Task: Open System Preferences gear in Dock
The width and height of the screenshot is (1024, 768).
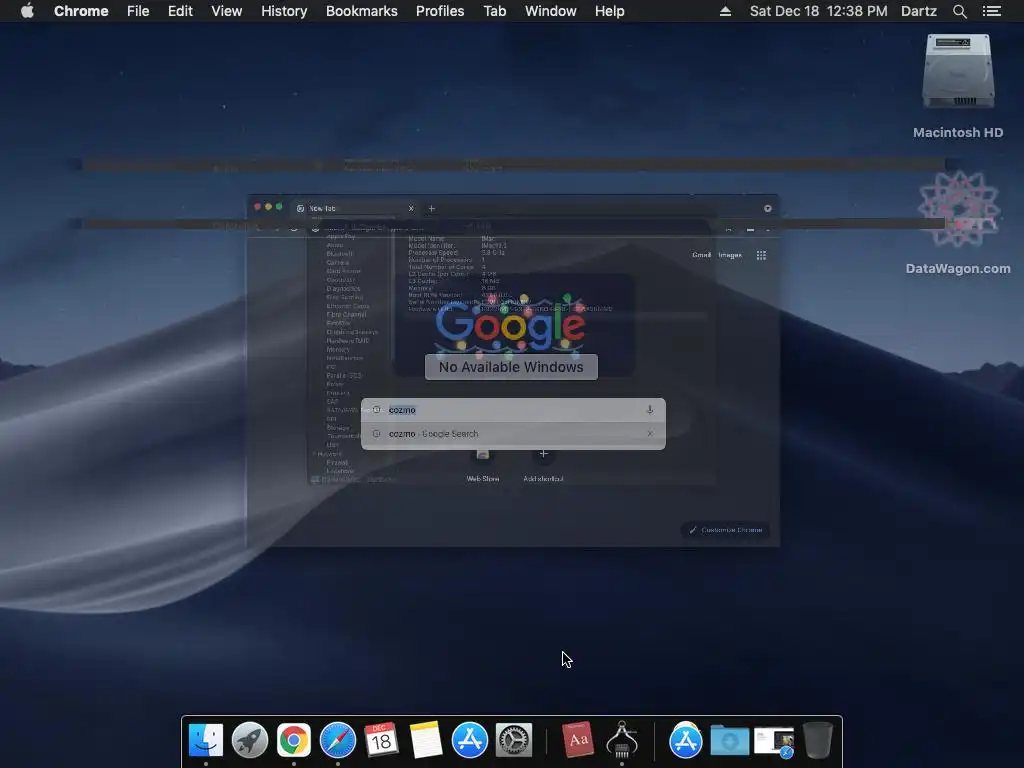Action: coord(514,741)
